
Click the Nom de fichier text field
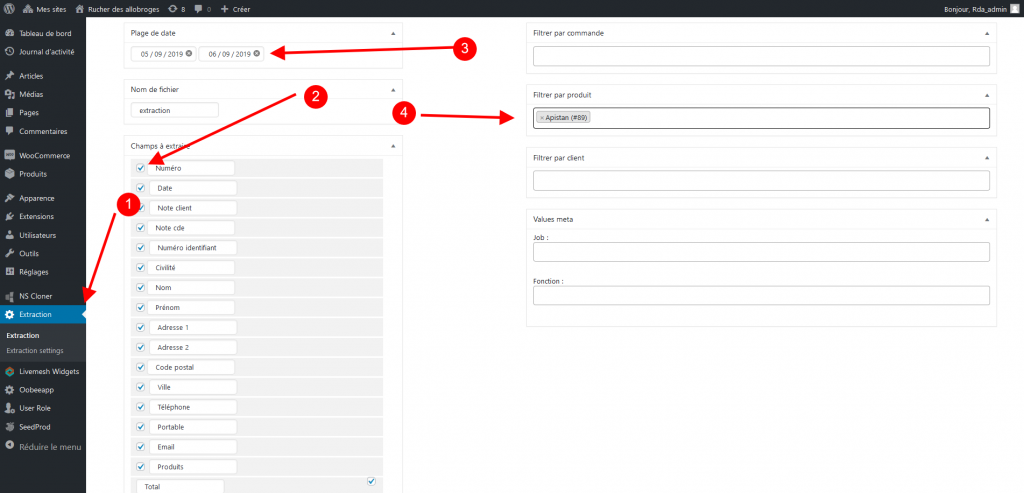click(175, 109)
